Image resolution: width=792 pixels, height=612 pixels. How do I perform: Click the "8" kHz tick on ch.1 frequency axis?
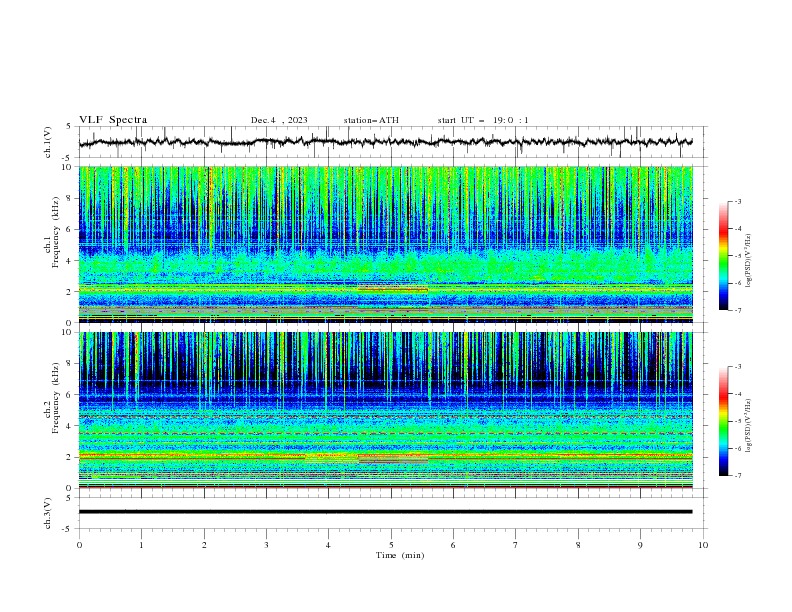69,198
